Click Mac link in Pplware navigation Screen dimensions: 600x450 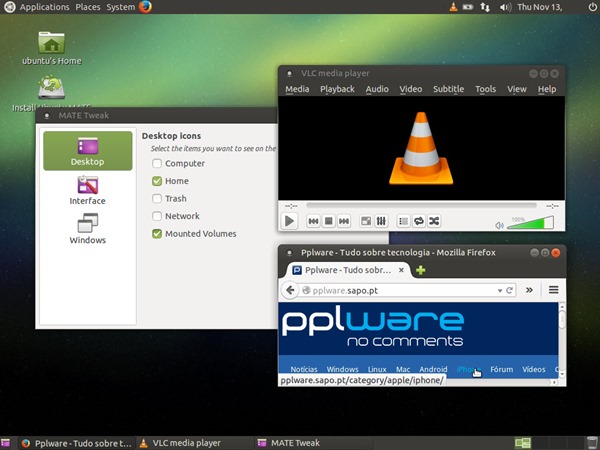coord(403,369)
